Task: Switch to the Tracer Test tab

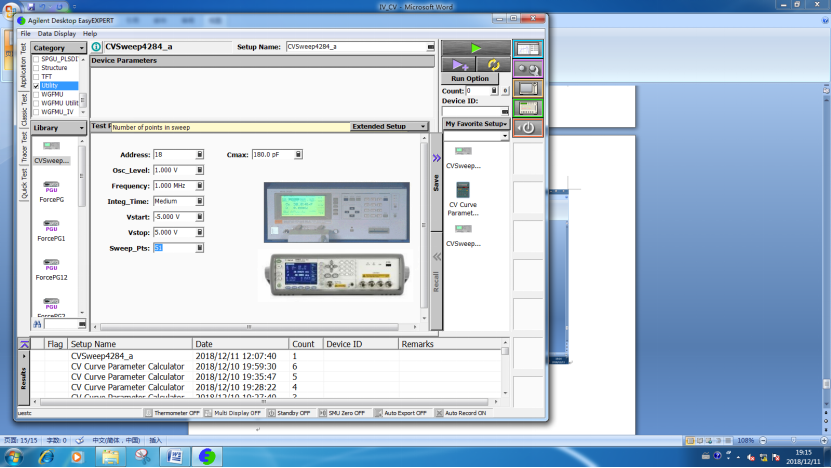Action: point(24,147)
